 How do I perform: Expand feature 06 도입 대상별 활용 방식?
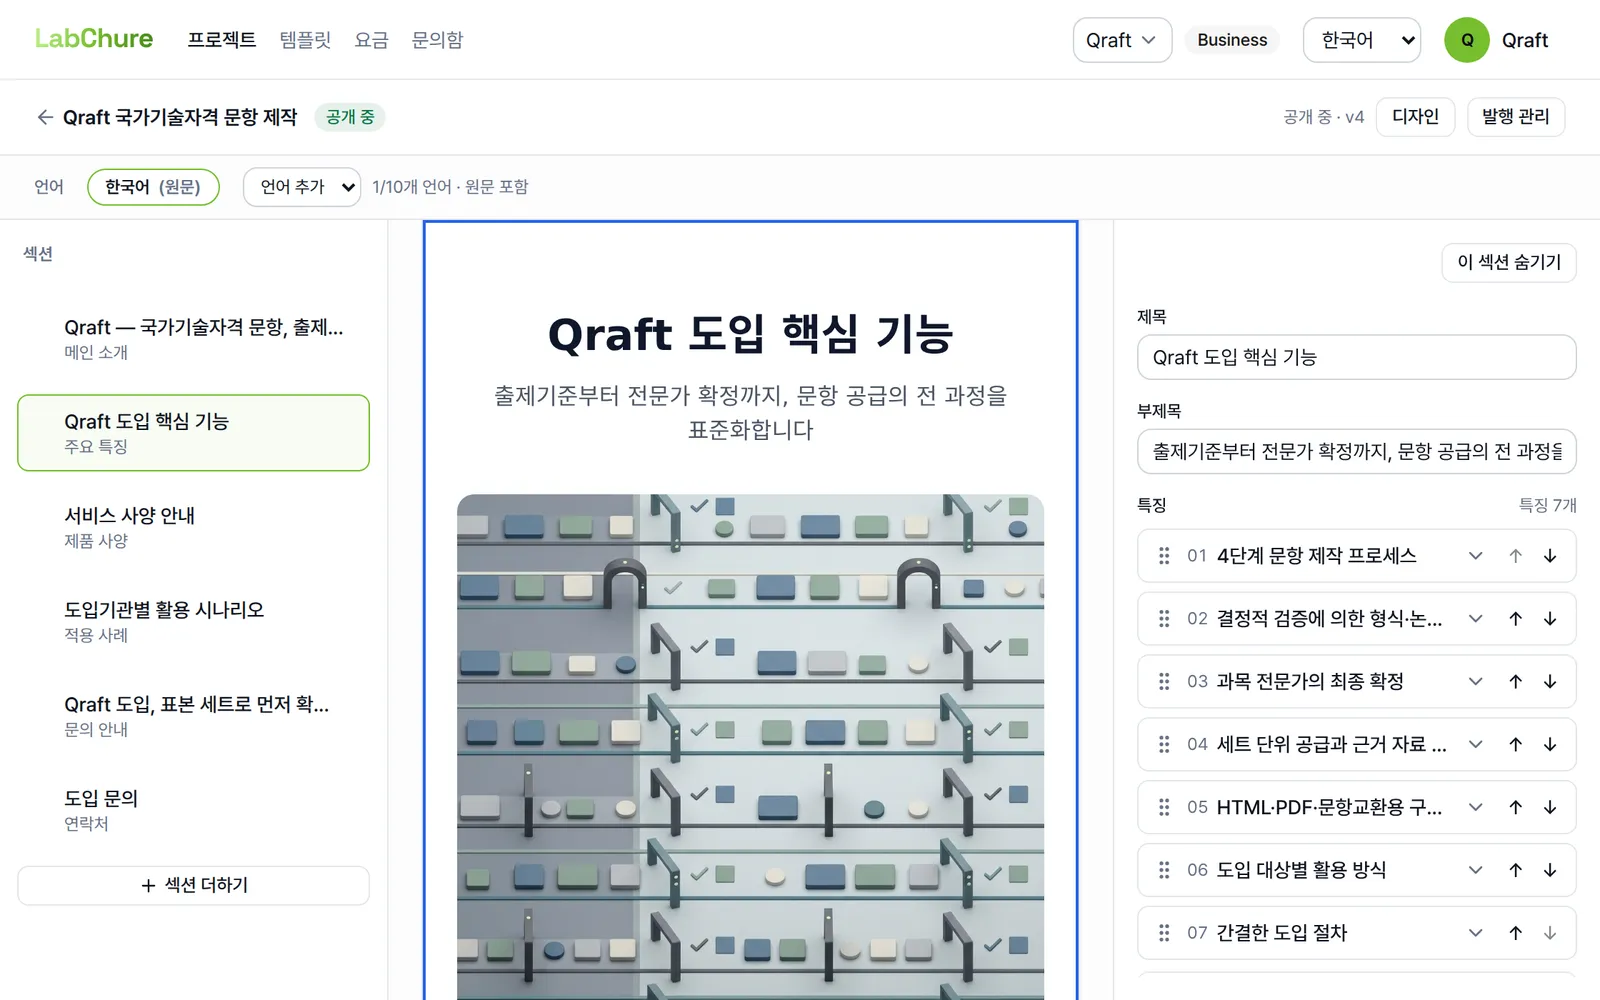[x=1475, y=870]
